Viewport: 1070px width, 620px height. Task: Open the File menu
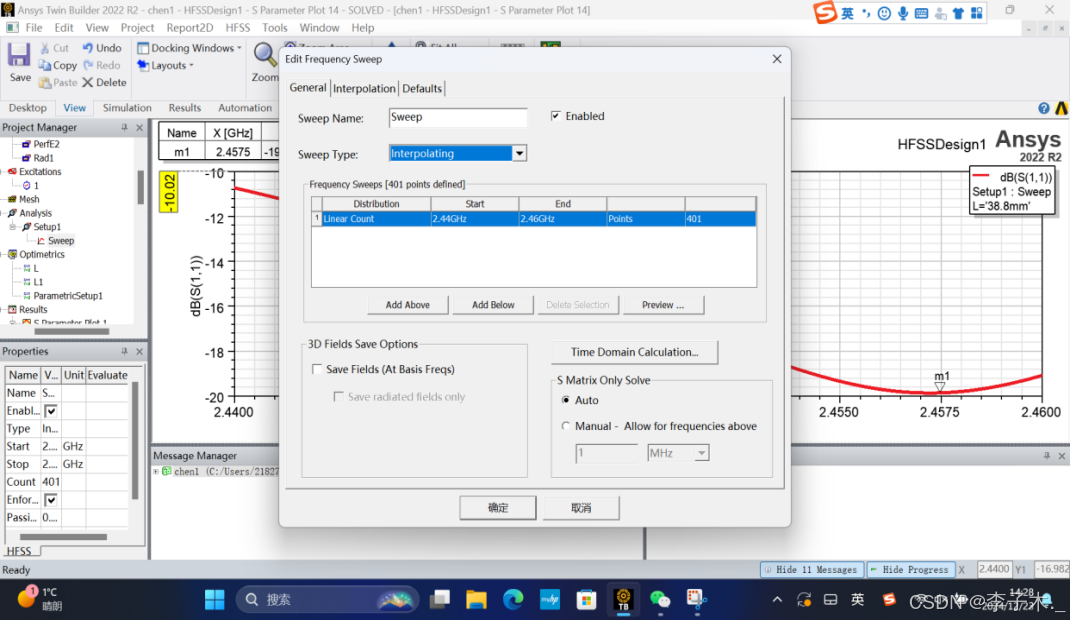[33, 28]
